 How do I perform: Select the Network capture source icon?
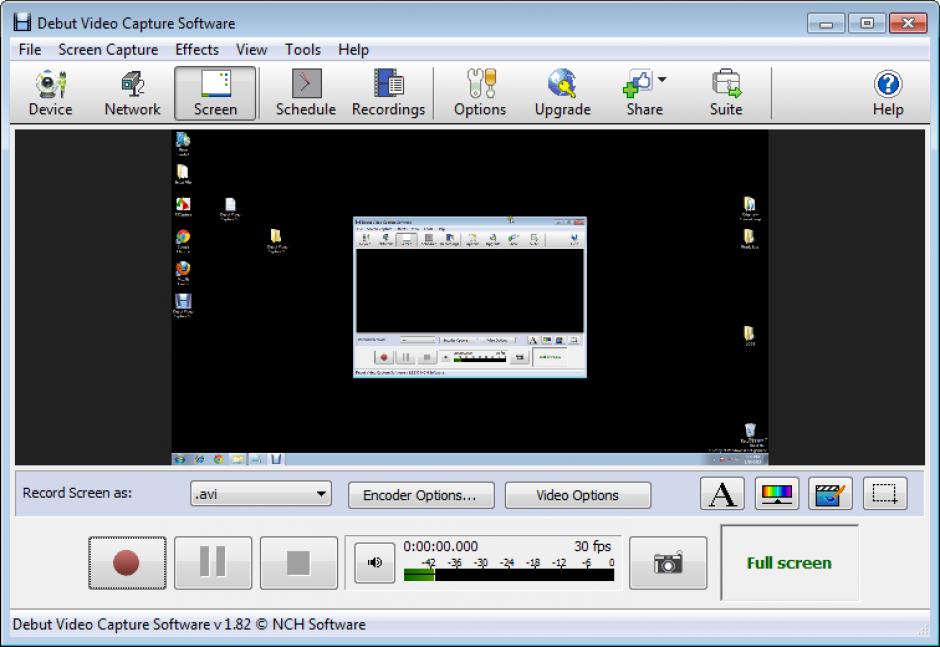coord(131,91)
